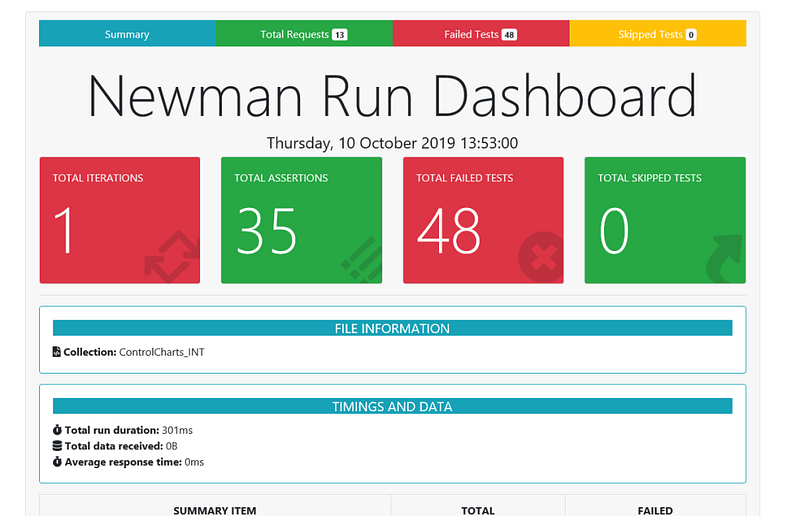Click the collection file icon
The width and height of the screenshot is (800, 516).
(x=57, y=352)
